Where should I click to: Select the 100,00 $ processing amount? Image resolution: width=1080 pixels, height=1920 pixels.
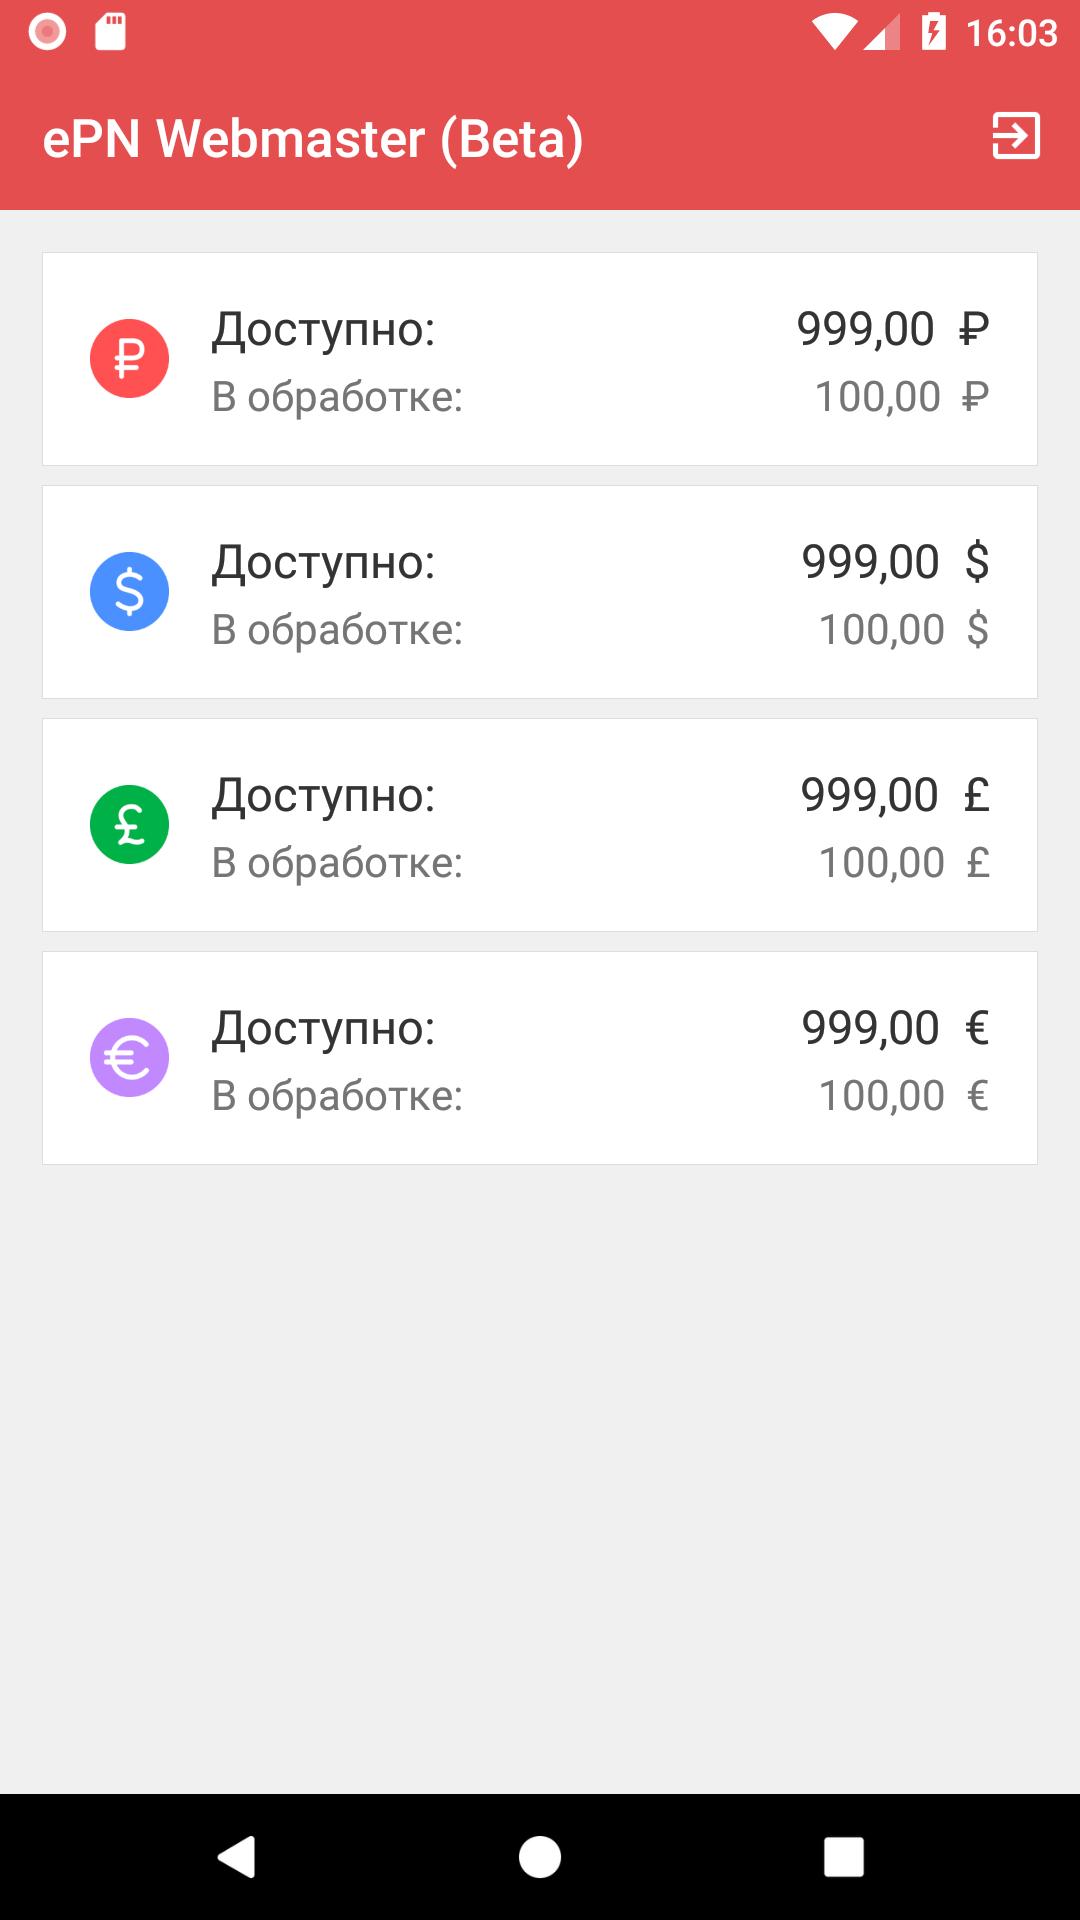904,630
